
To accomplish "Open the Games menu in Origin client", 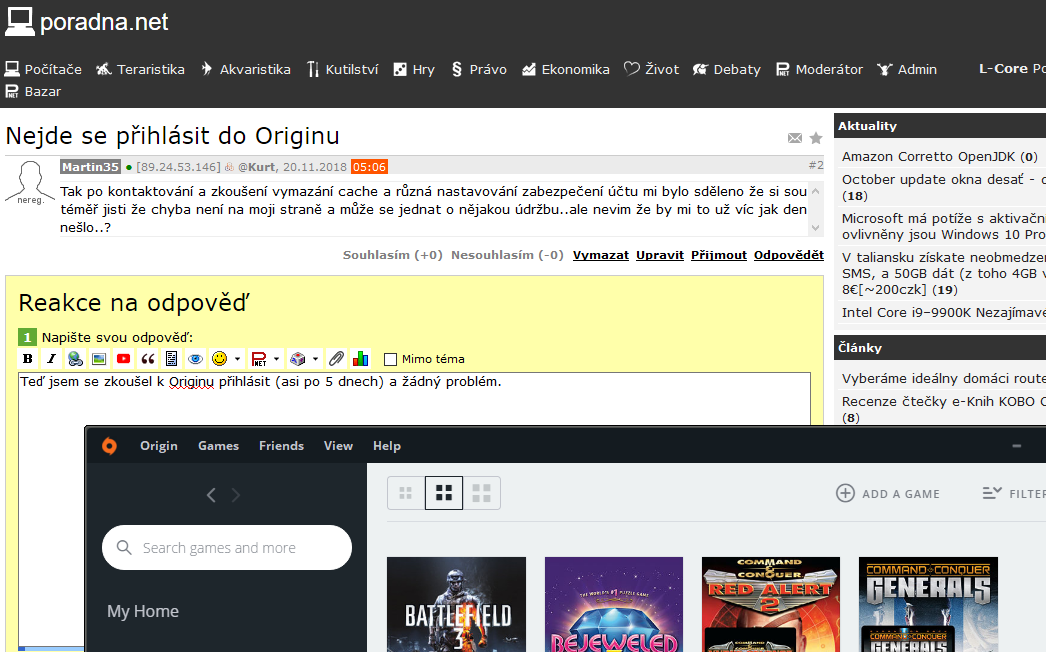I will (218, 446).
